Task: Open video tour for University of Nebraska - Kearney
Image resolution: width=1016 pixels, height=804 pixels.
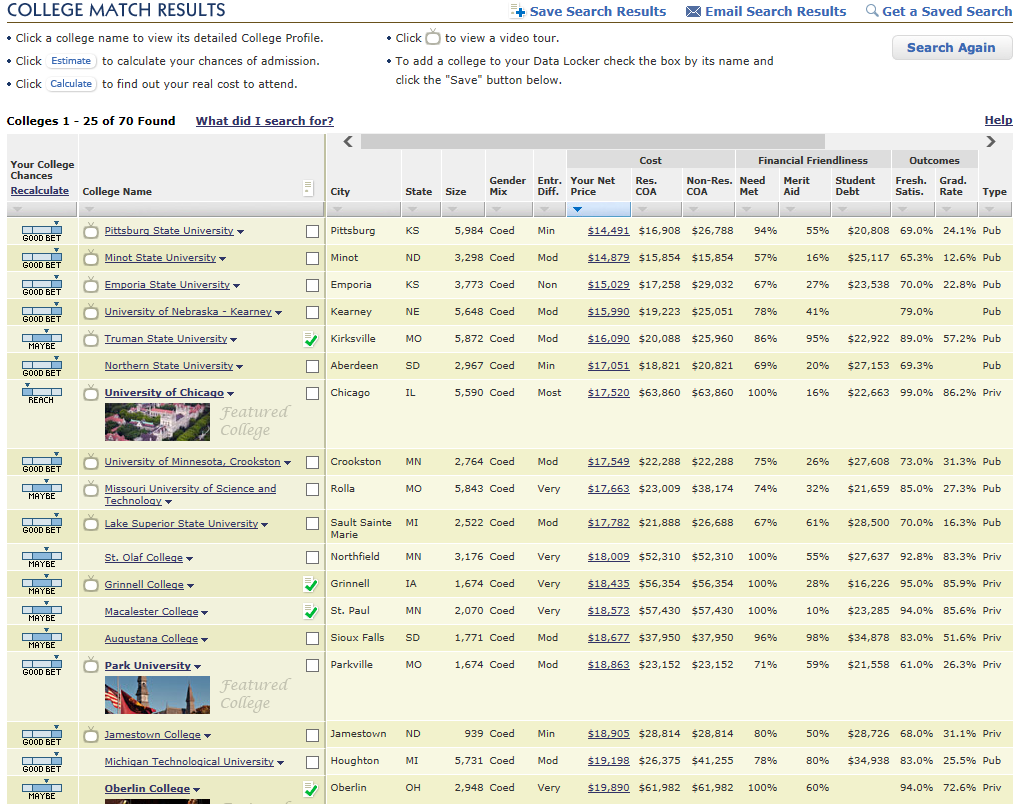Action: click(91, 312)
